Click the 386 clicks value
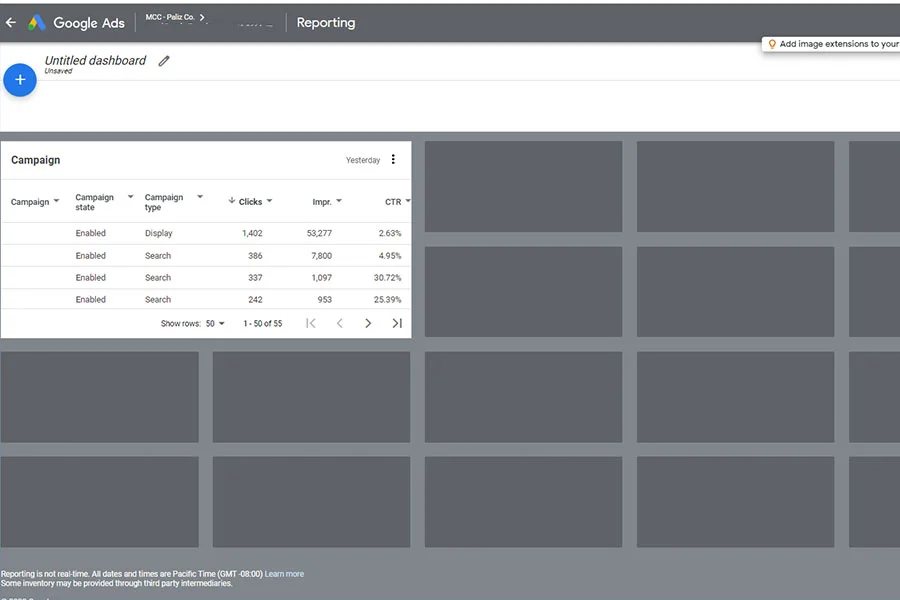 coord(255,256)
